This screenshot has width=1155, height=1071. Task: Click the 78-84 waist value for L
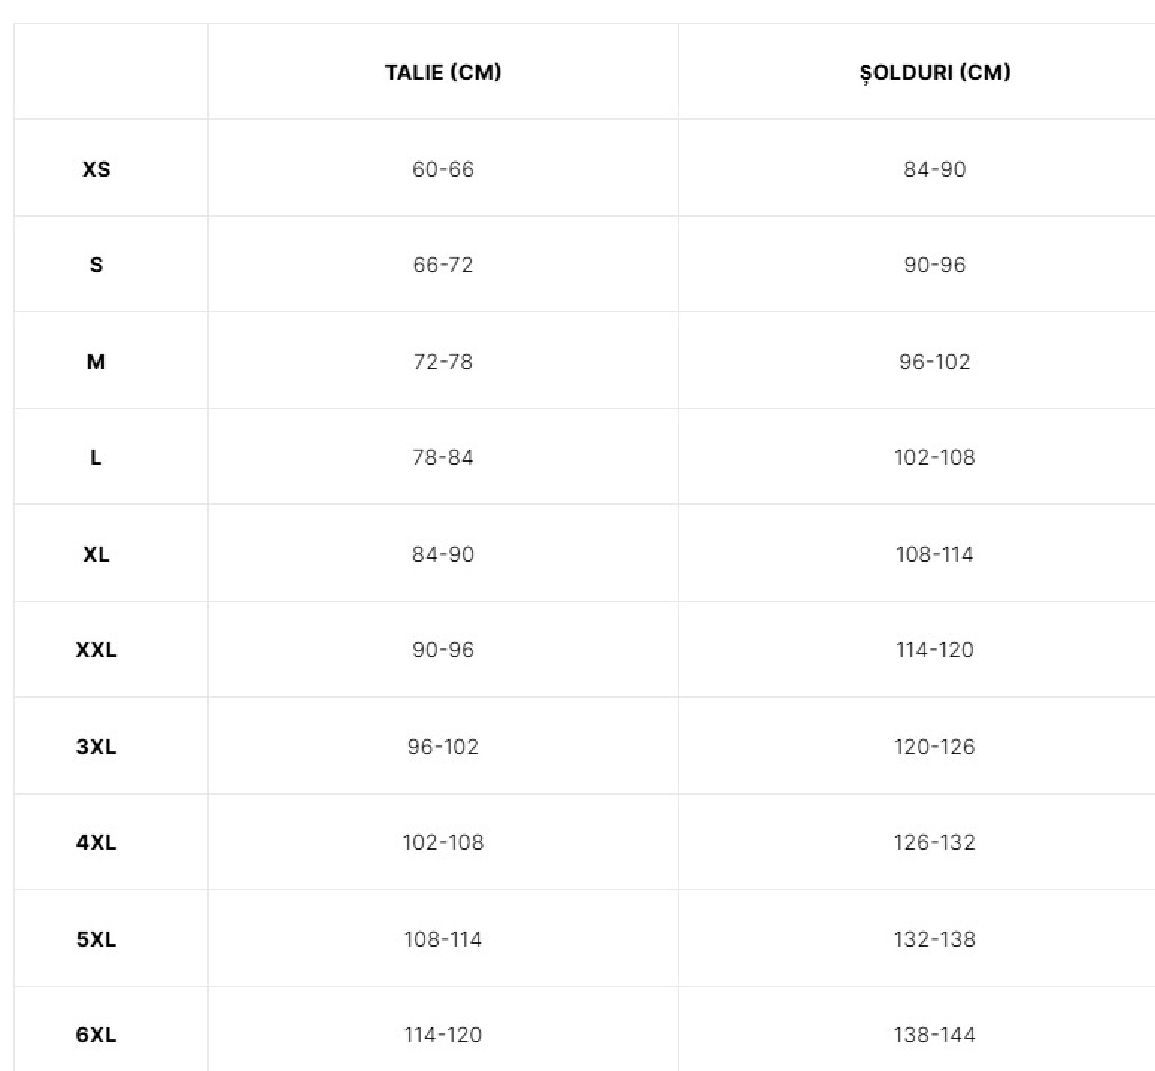443,457
